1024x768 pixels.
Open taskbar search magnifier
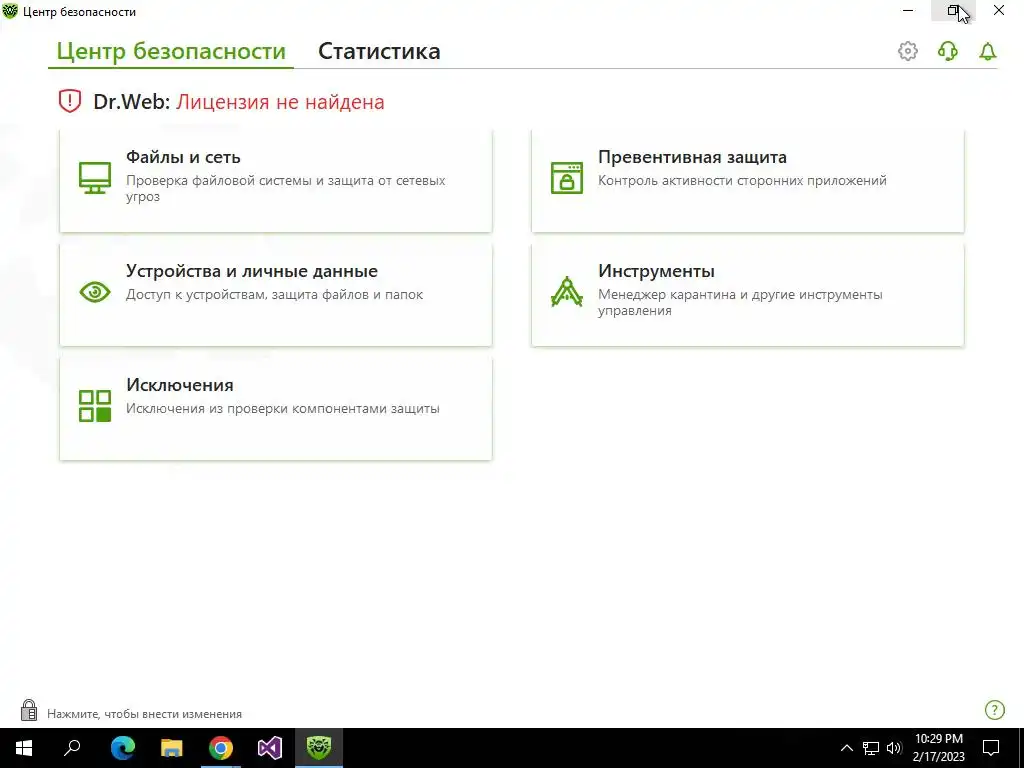pos(72,748)
